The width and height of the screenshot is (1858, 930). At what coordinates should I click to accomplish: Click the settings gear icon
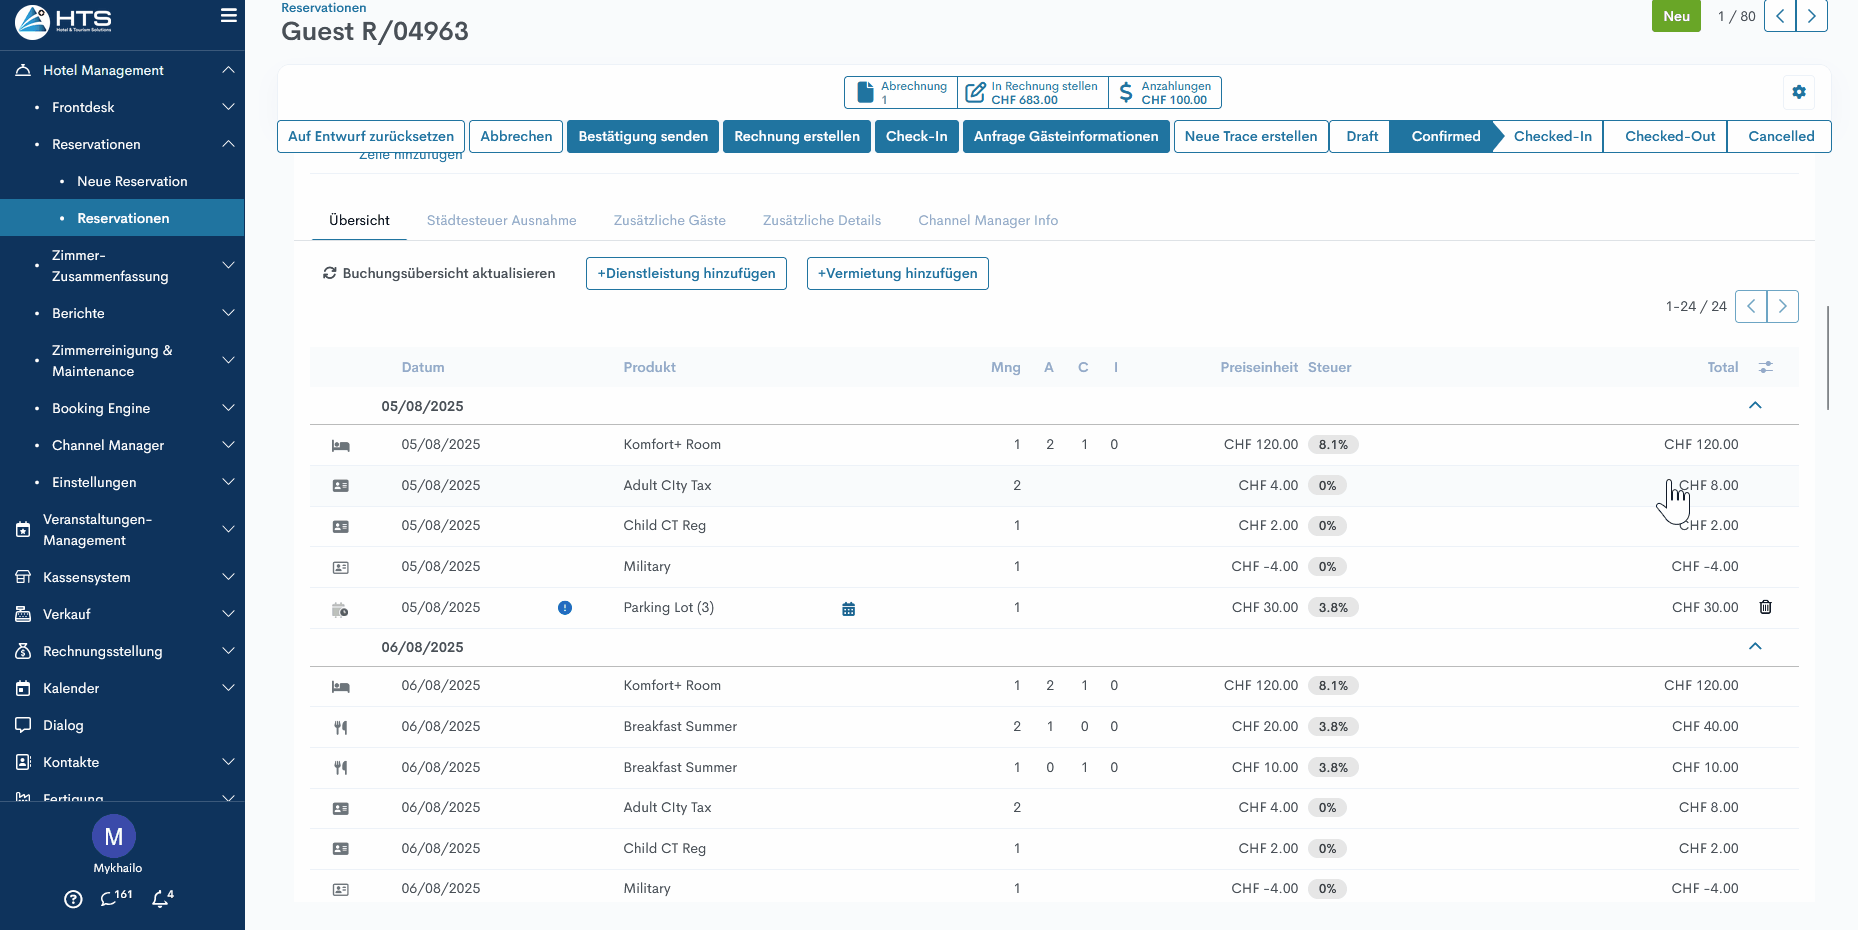[1799, 92]
